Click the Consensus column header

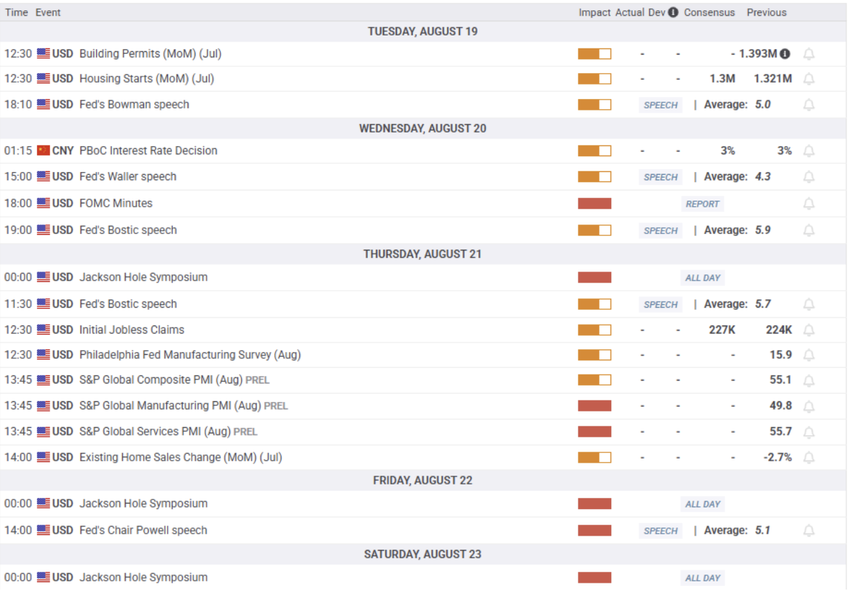tap(709, 12)
